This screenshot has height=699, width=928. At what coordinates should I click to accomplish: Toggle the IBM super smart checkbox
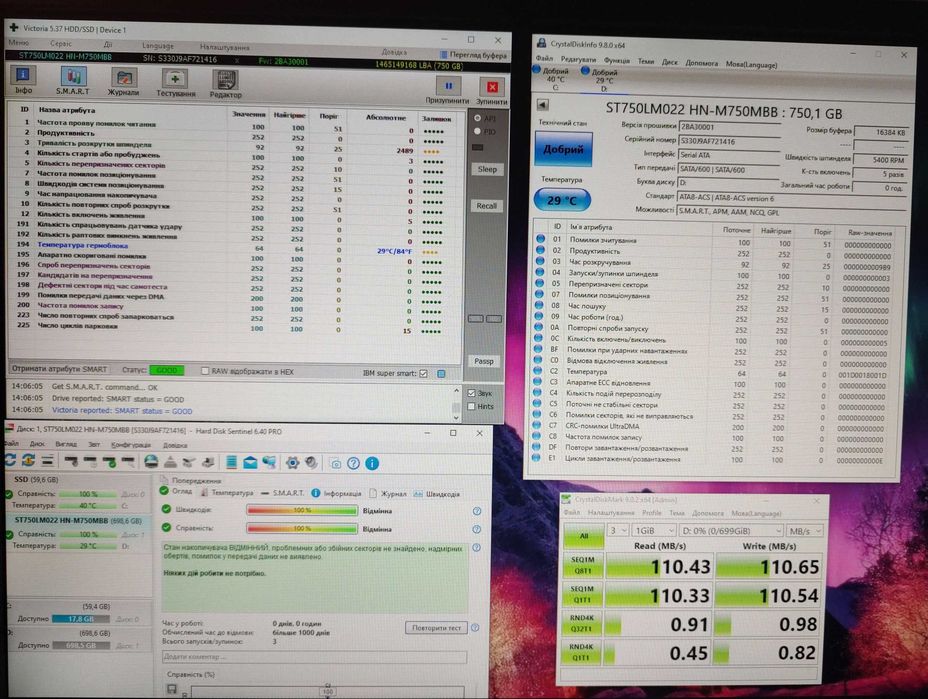pos(424,373)
